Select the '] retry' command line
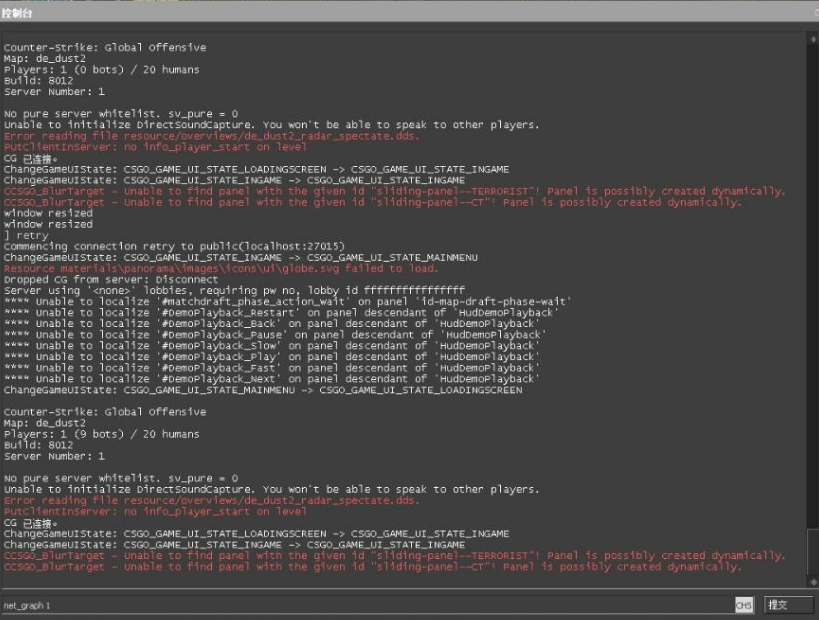The height and width of the screenshot is (620, 819). [x=26, y=236]
